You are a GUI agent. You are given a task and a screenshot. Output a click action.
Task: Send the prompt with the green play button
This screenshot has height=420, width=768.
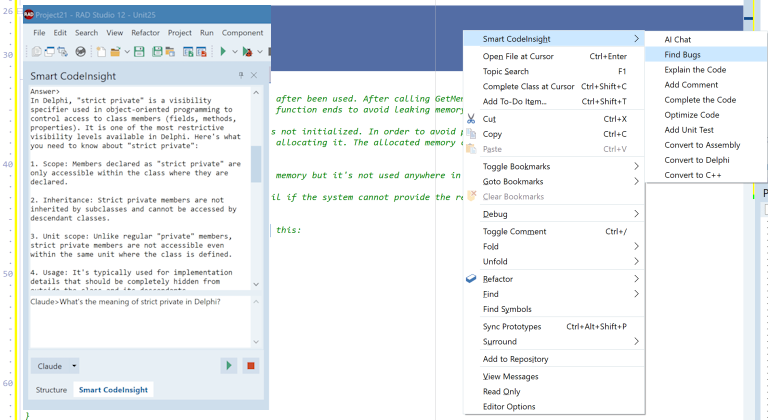(229, 366)
